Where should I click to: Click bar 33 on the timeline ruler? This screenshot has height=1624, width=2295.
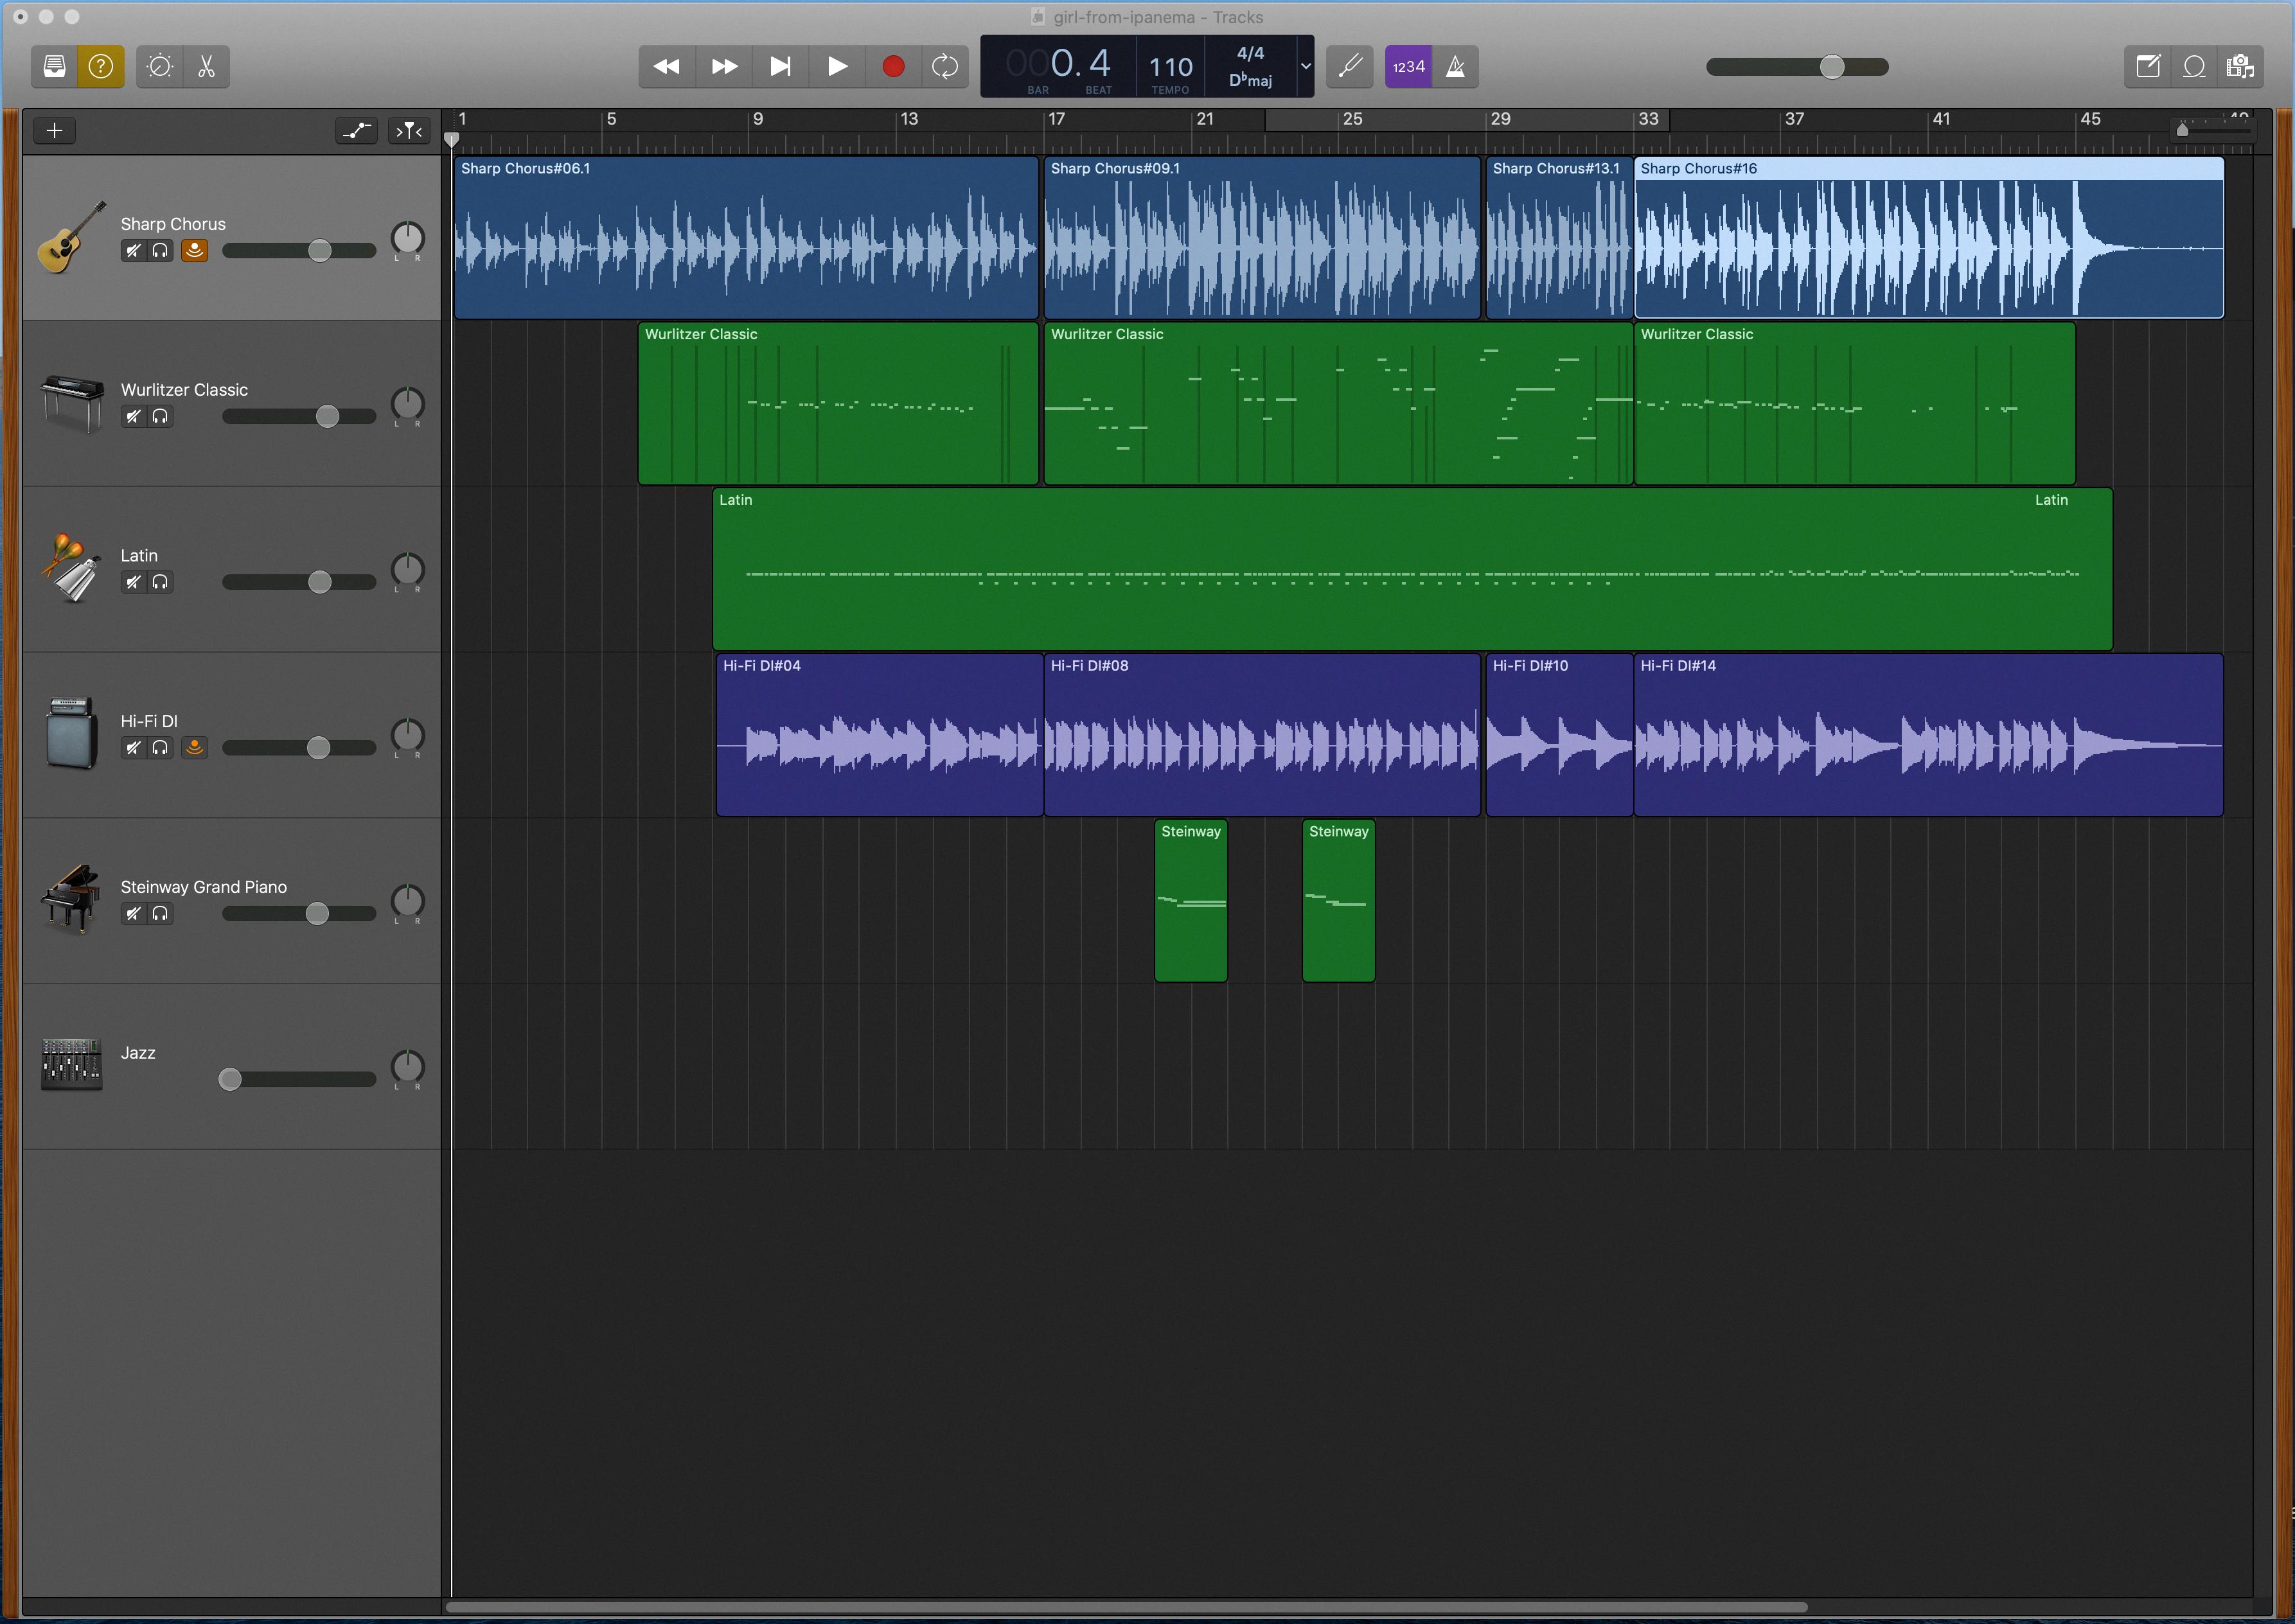point(1648,119)
